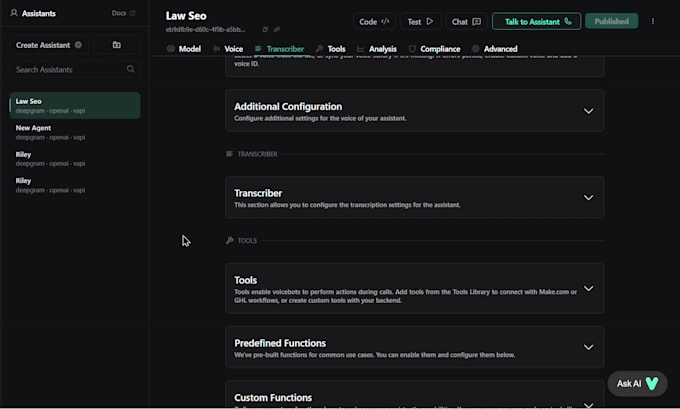Switch to the Advanced tab

(x=495, y=49)
